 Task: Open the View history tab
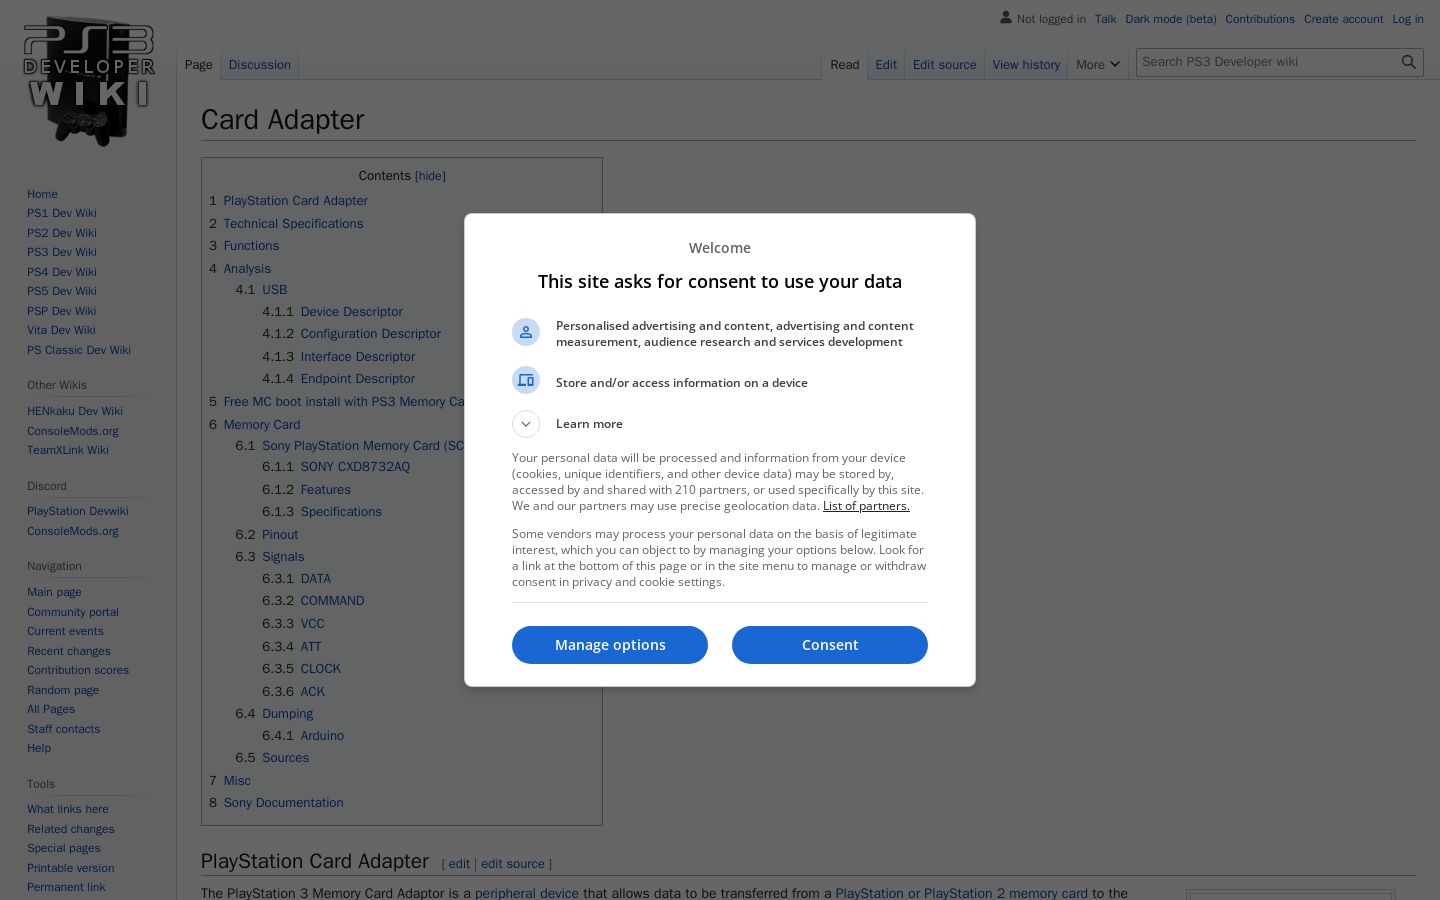click(1026, 65)
